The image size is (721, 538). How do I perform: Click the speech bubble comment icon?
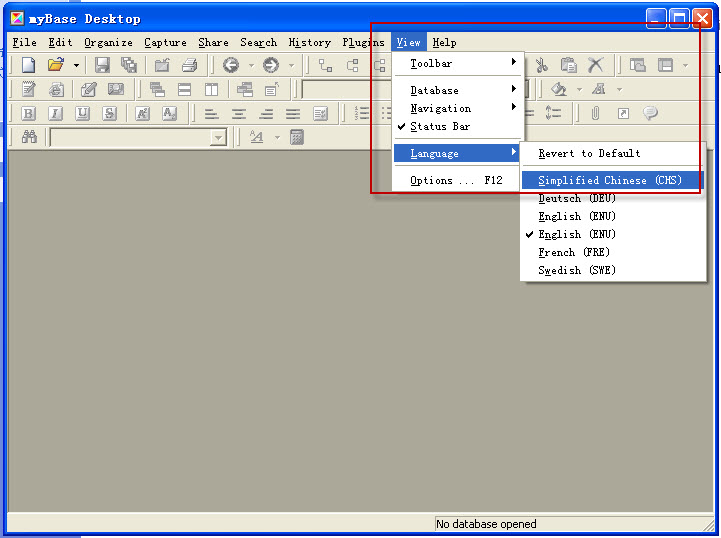pos(650,113)
